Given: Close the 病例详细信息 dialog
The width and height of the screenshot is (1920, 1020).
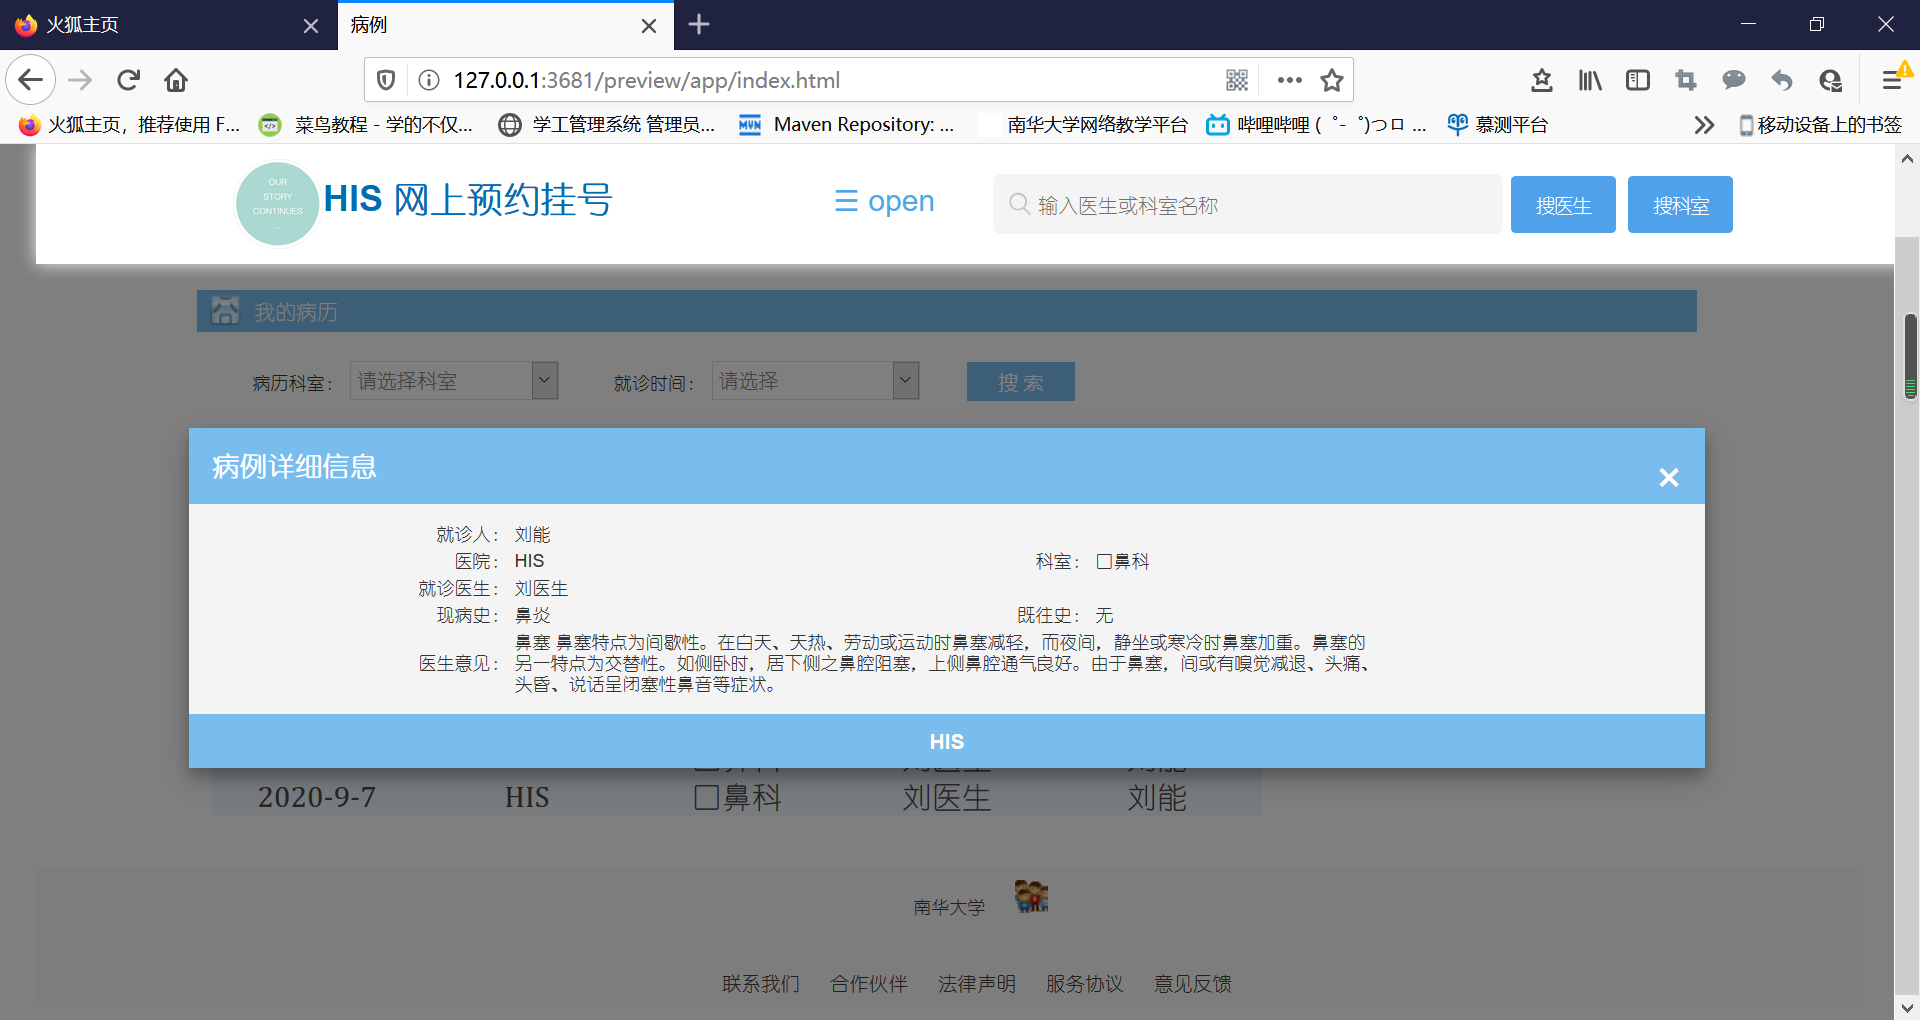Looking at the screenshot, I should point(1668,477).
